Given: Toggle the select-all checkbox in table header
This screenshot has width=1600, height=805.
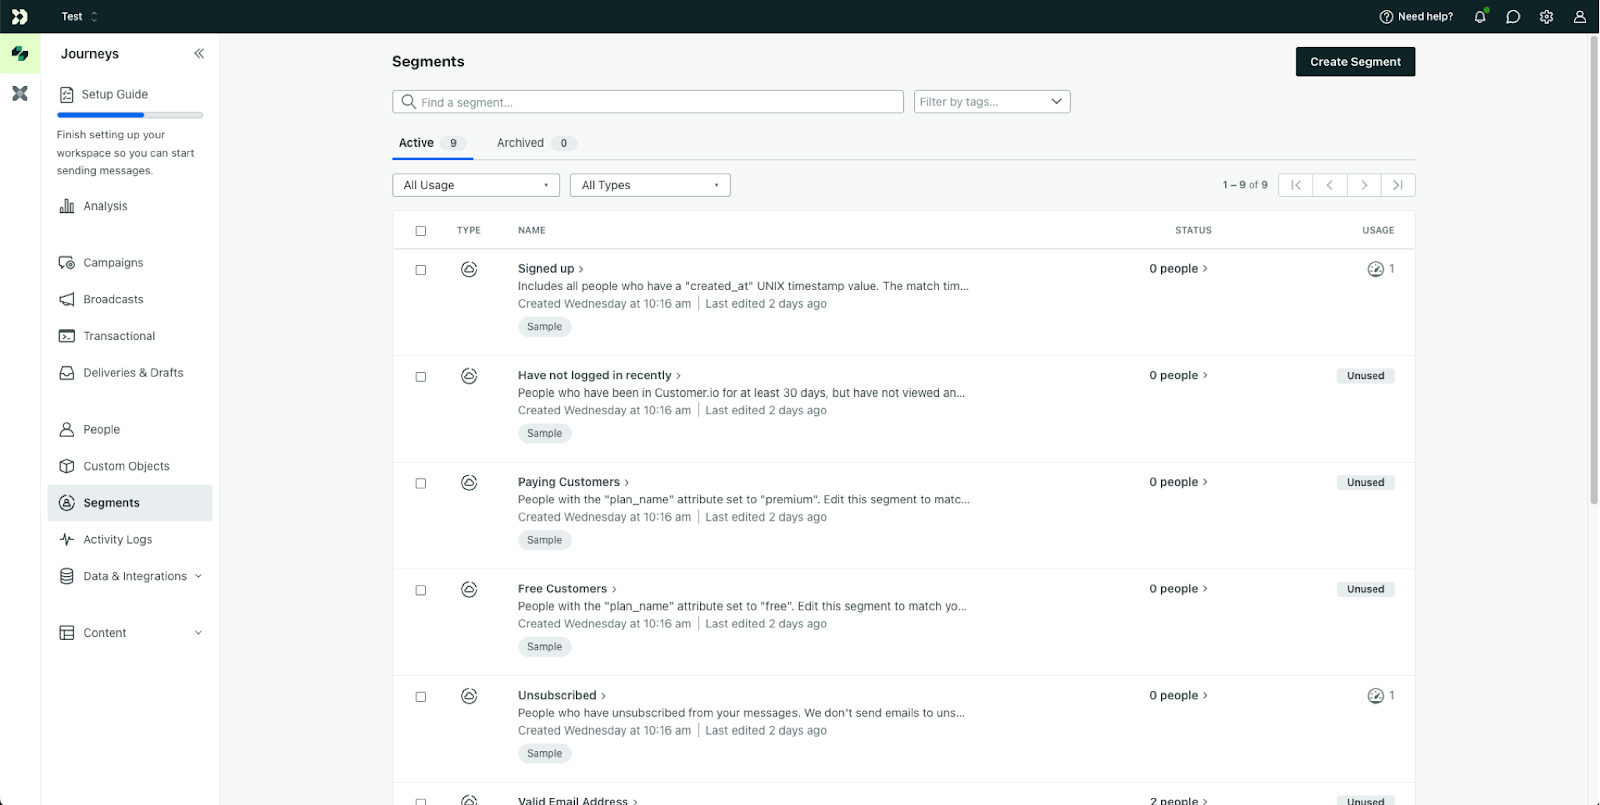Looking at the screenshot, I should (421, 231).
